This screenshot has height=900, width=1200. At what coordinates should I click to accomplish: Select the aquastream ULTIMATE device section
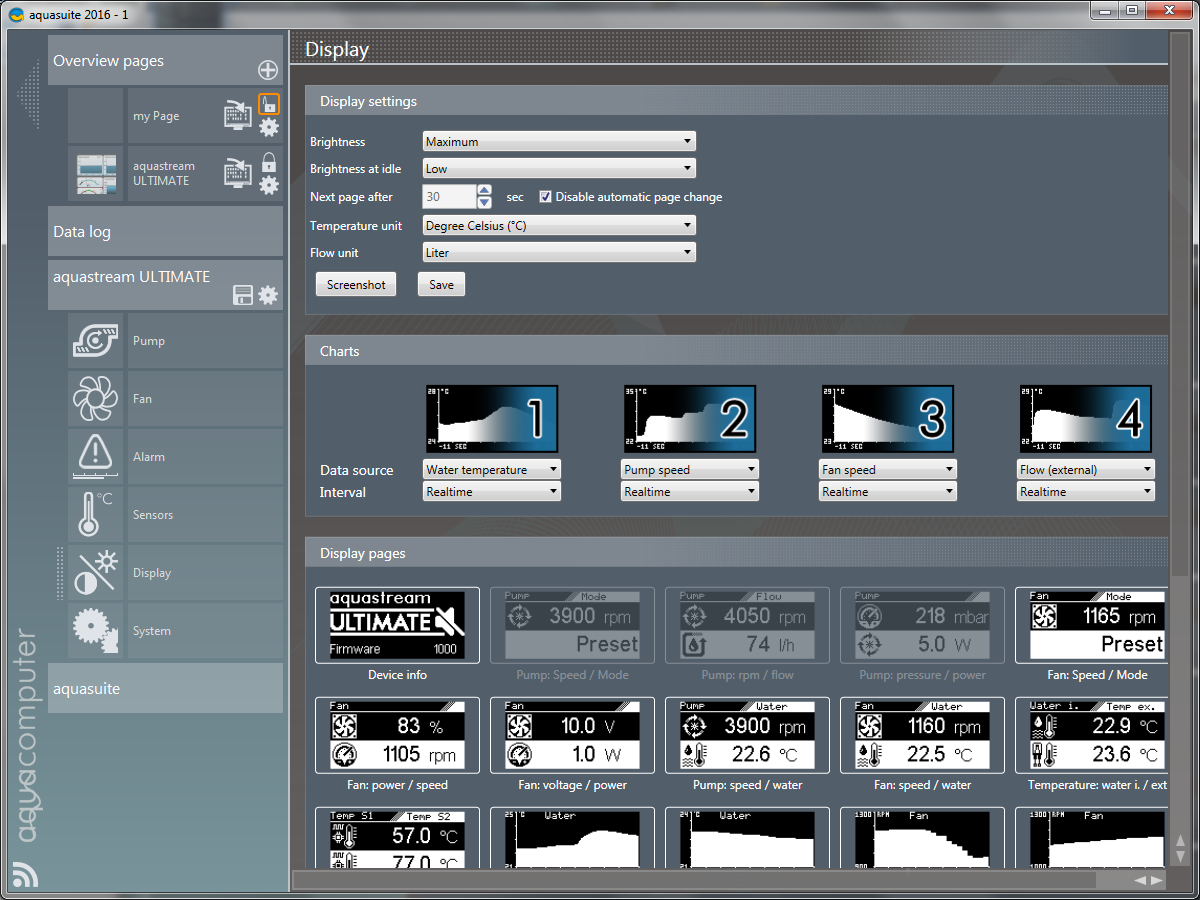[x=165, y=285]
